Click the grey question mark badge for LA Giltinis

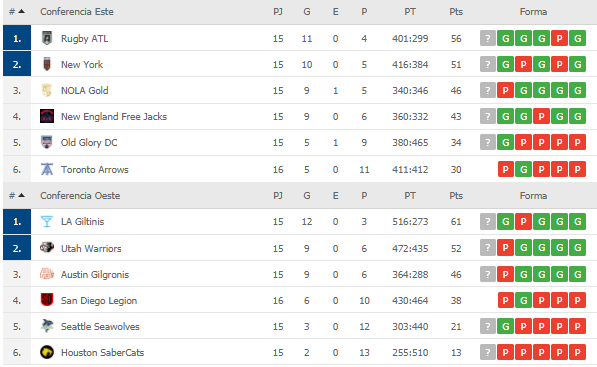tap(487, 221)
